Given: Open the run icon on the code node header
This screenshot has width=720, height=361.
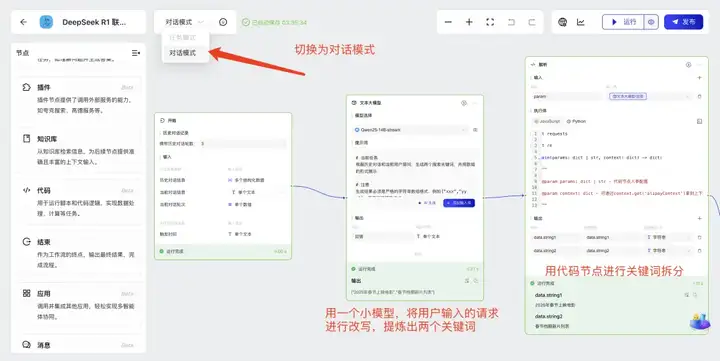Looking at the screenshot, I should tap(688, 65).
